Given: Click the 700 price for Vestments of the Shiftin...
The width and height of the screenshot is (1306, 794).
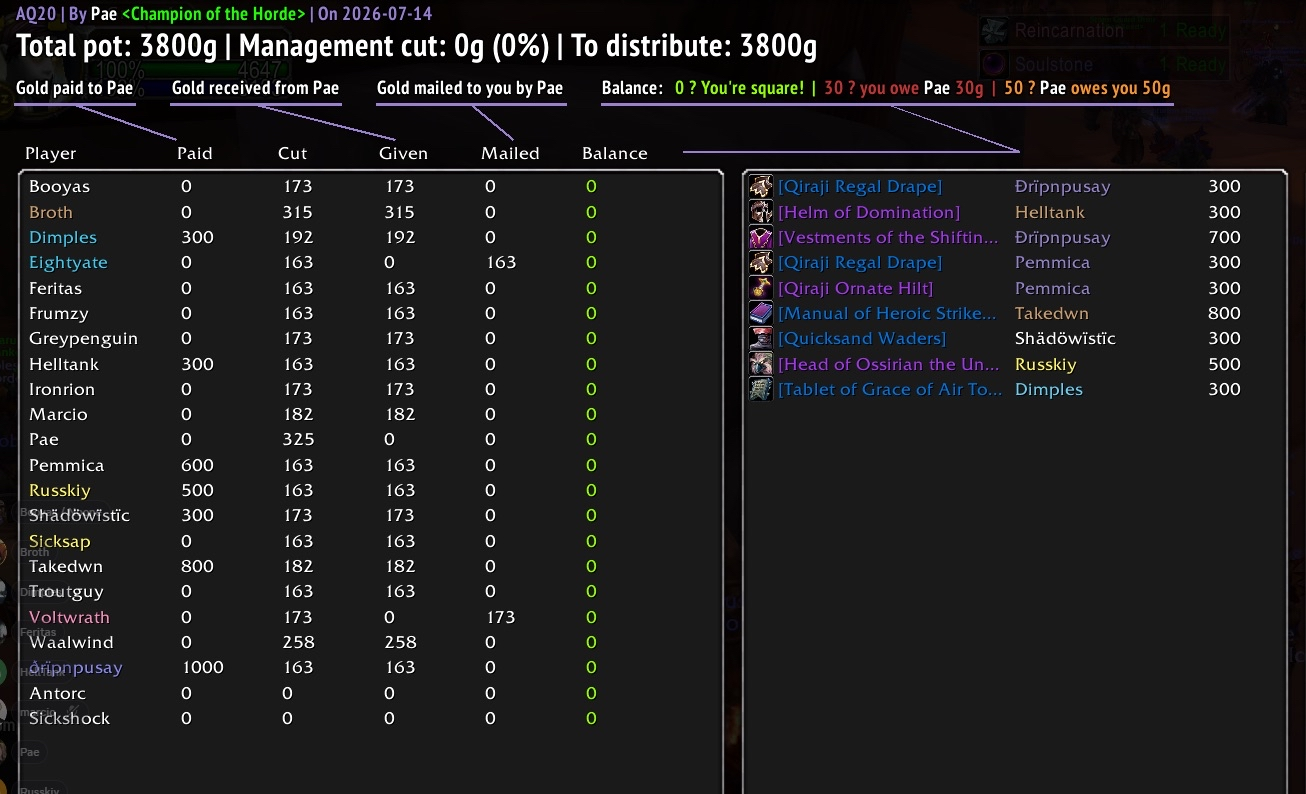Looking at the screenshot, I should [1224, 237].
